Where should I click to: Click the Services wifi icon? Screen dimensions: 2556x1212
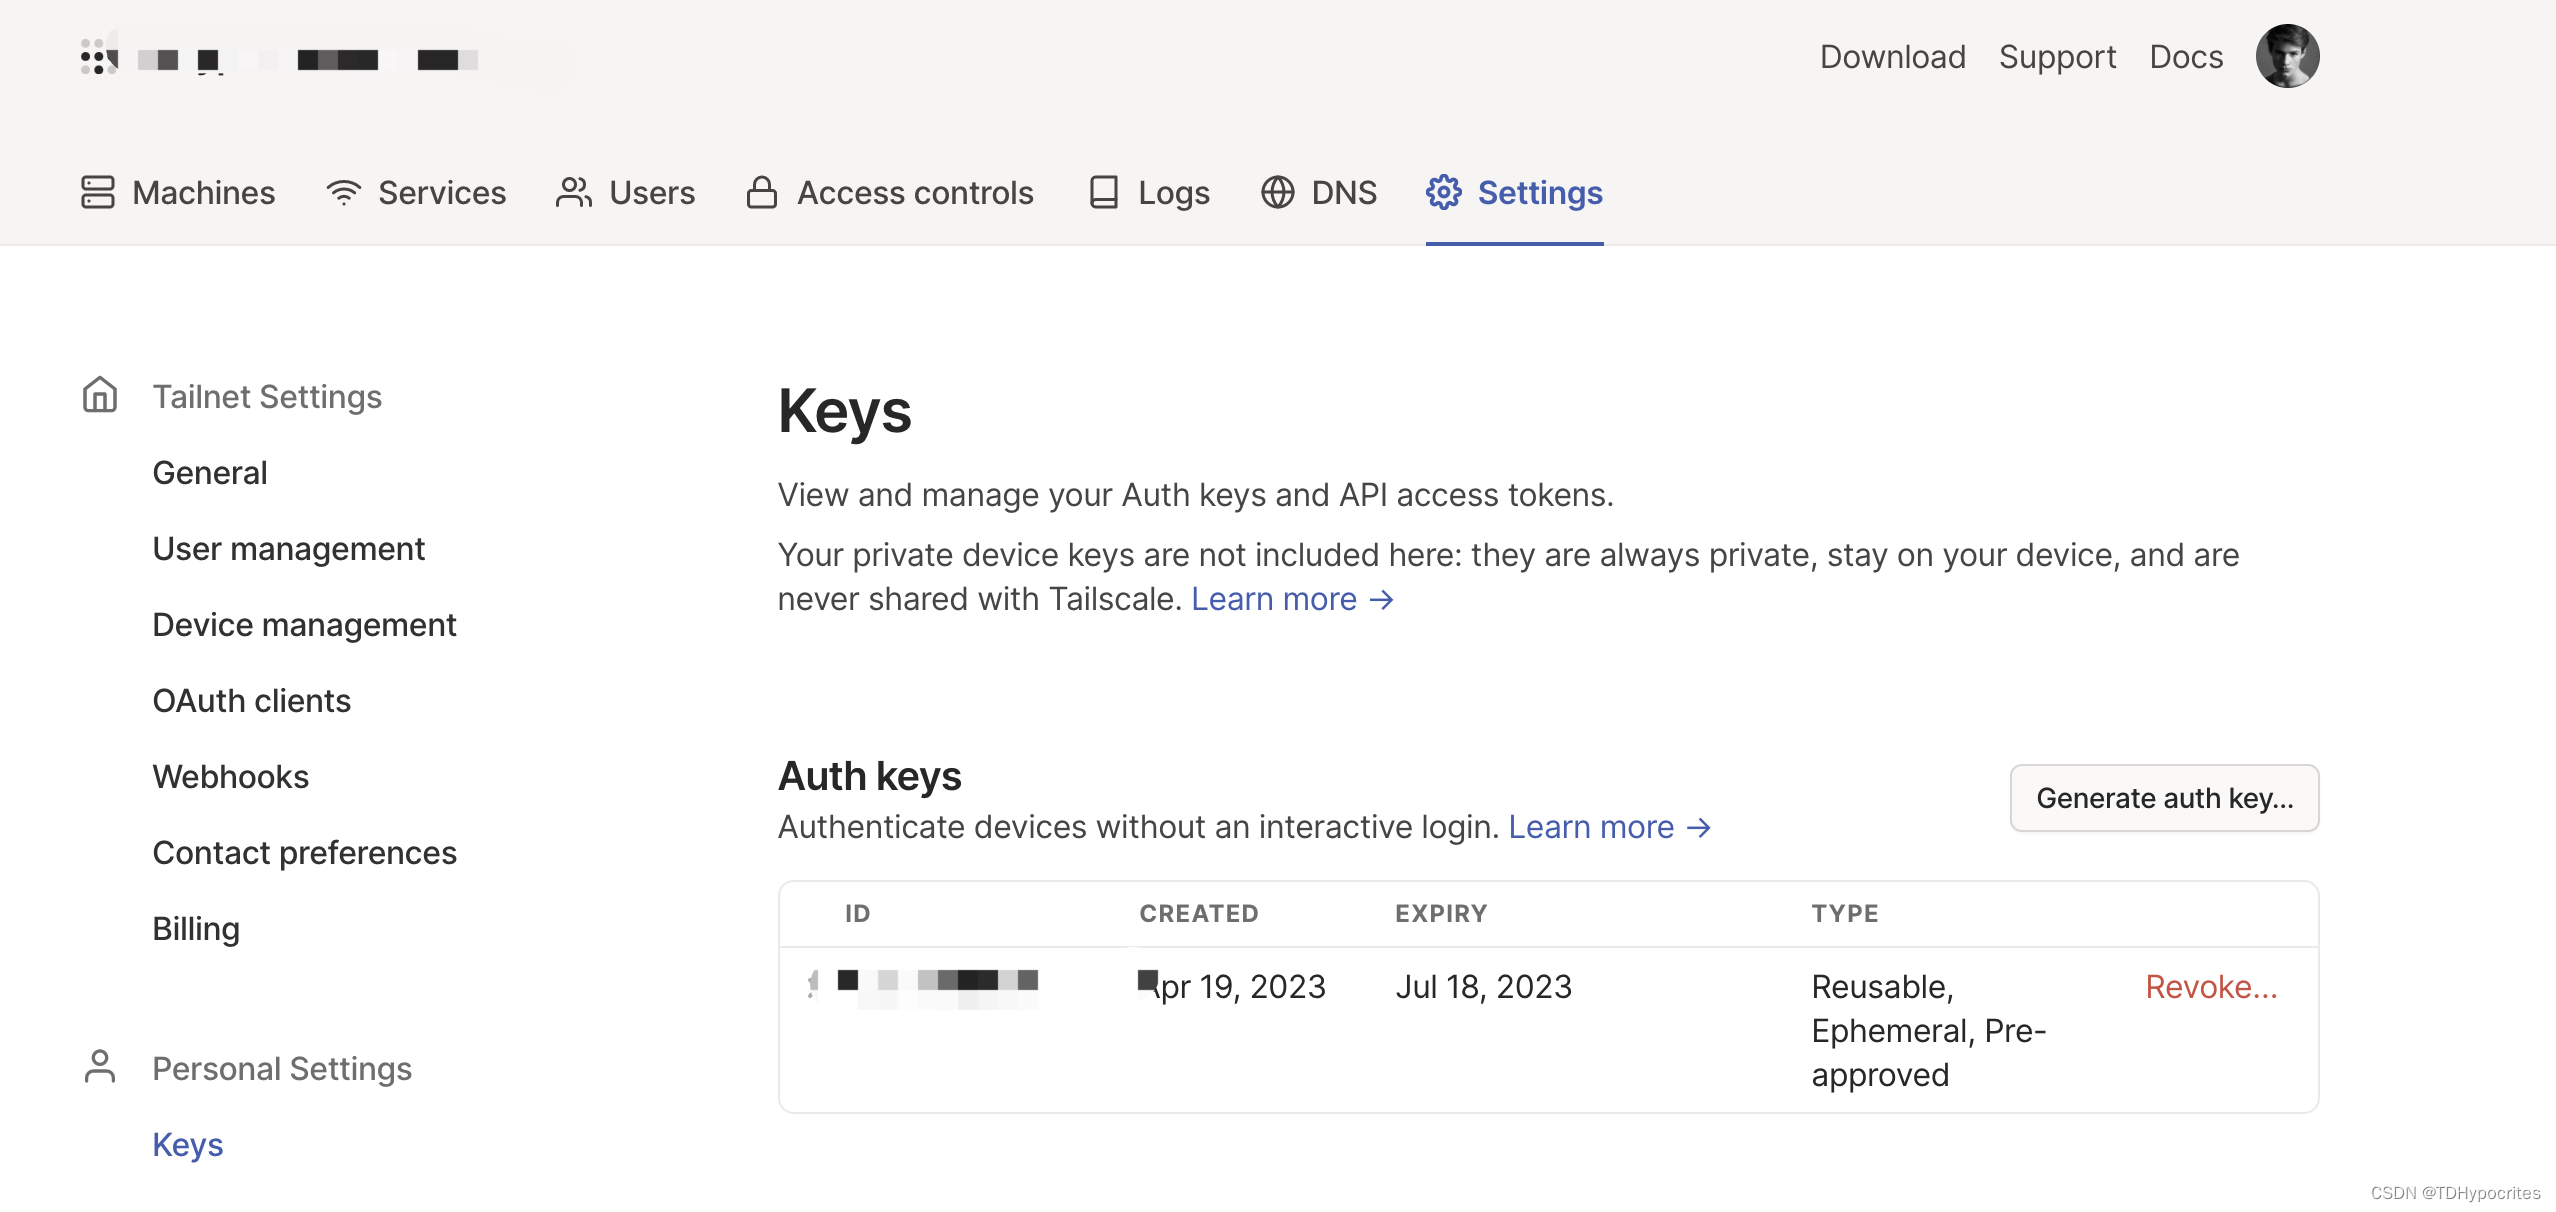click(x=343, y=192)
